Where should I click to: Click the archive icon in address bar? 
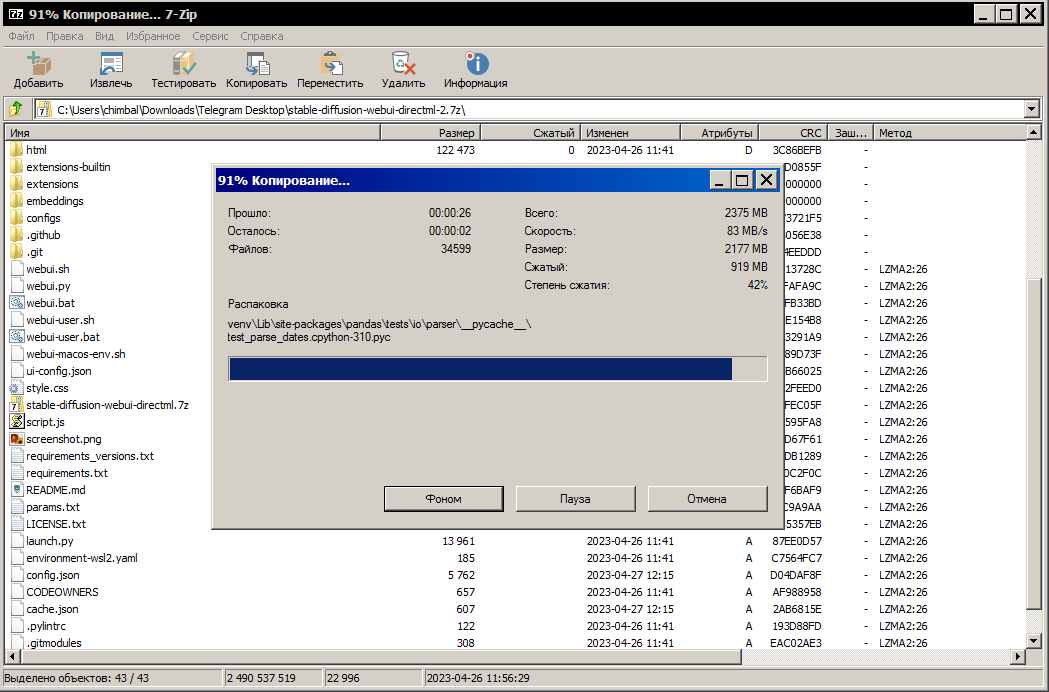pos(44,109)
